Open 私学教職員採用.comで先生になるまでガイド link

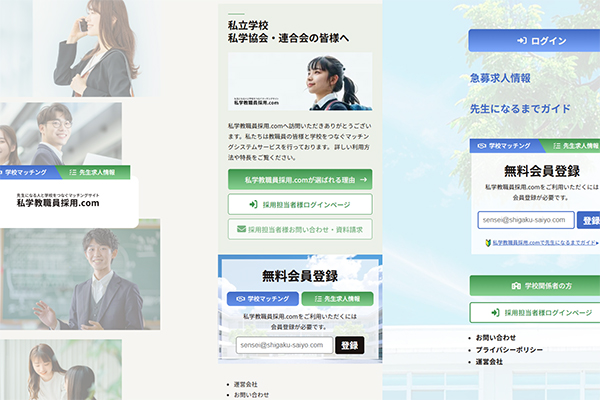[x=544, y=242]
